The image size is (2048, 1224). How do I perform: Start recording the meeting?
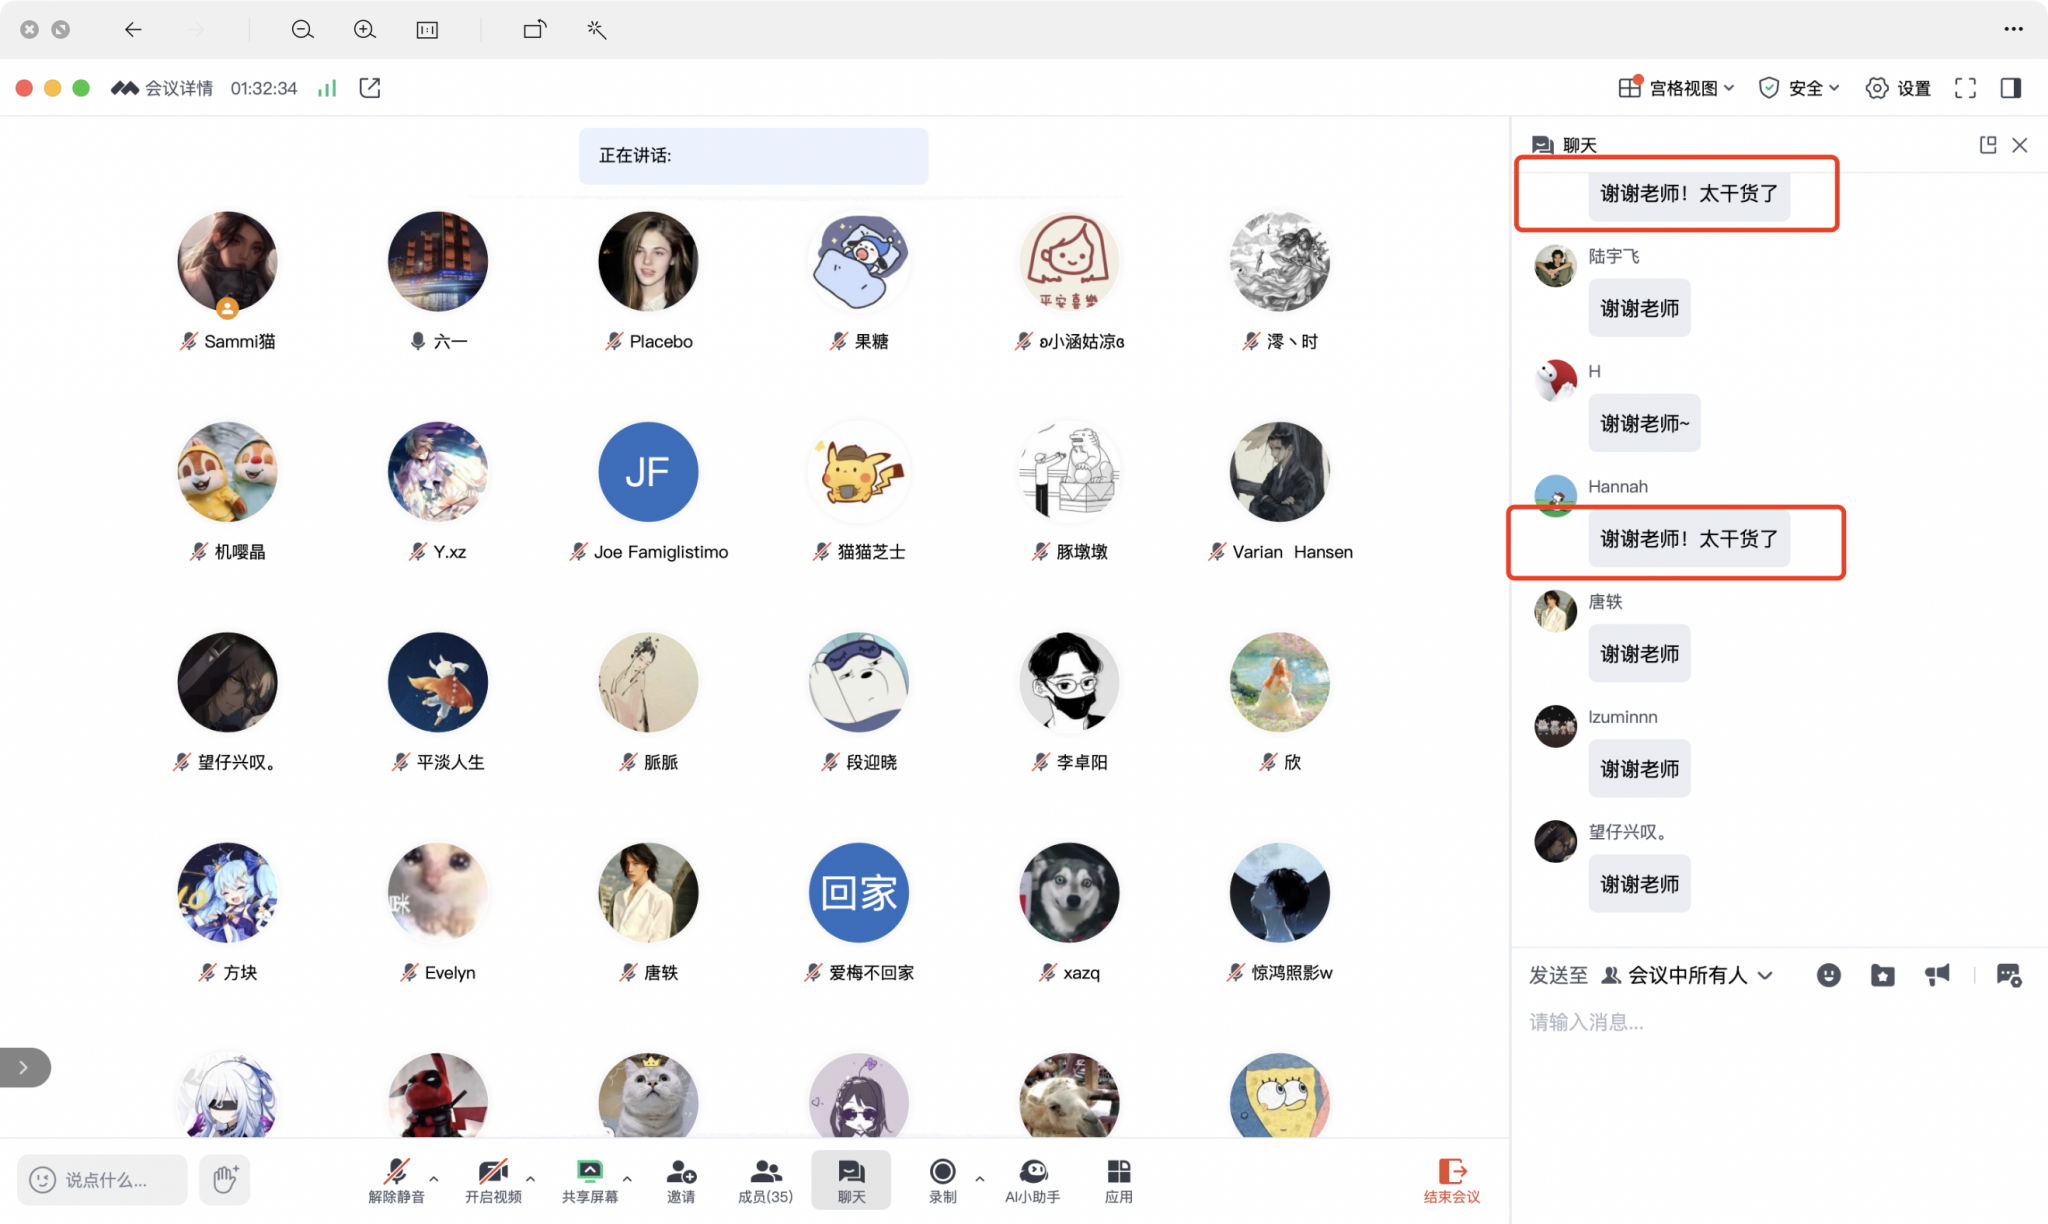942,1179
